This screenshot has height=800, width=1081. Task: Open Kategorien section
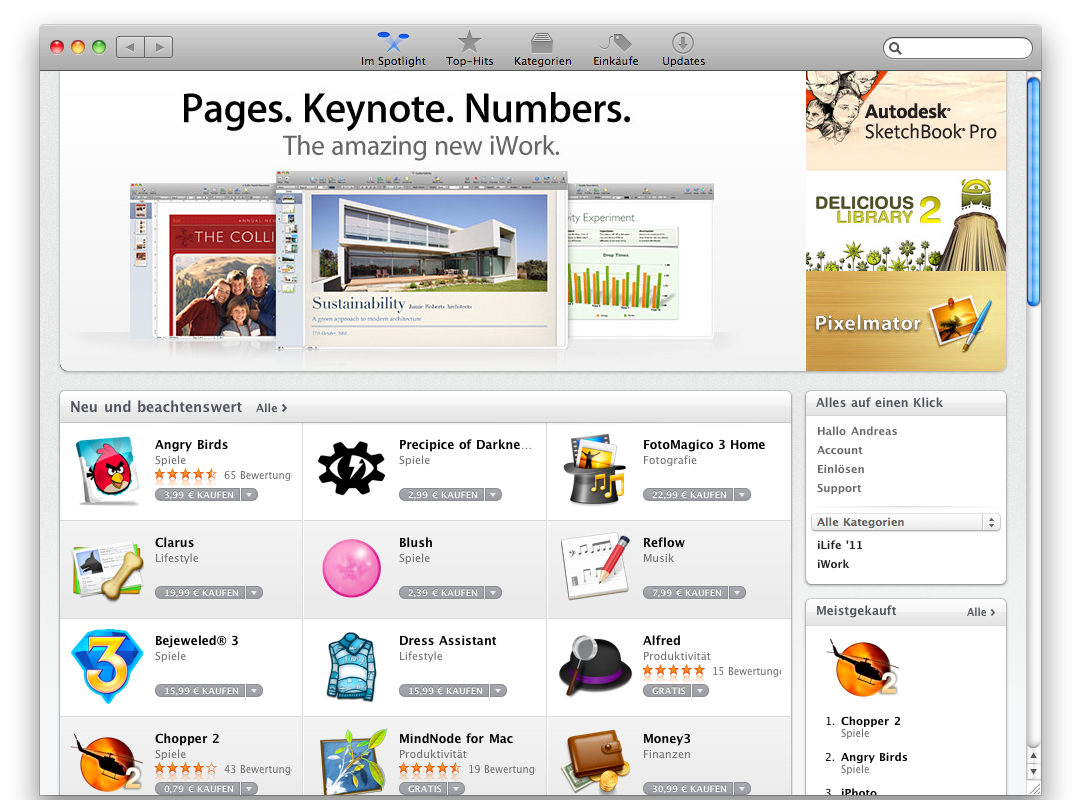click(543, 49)
